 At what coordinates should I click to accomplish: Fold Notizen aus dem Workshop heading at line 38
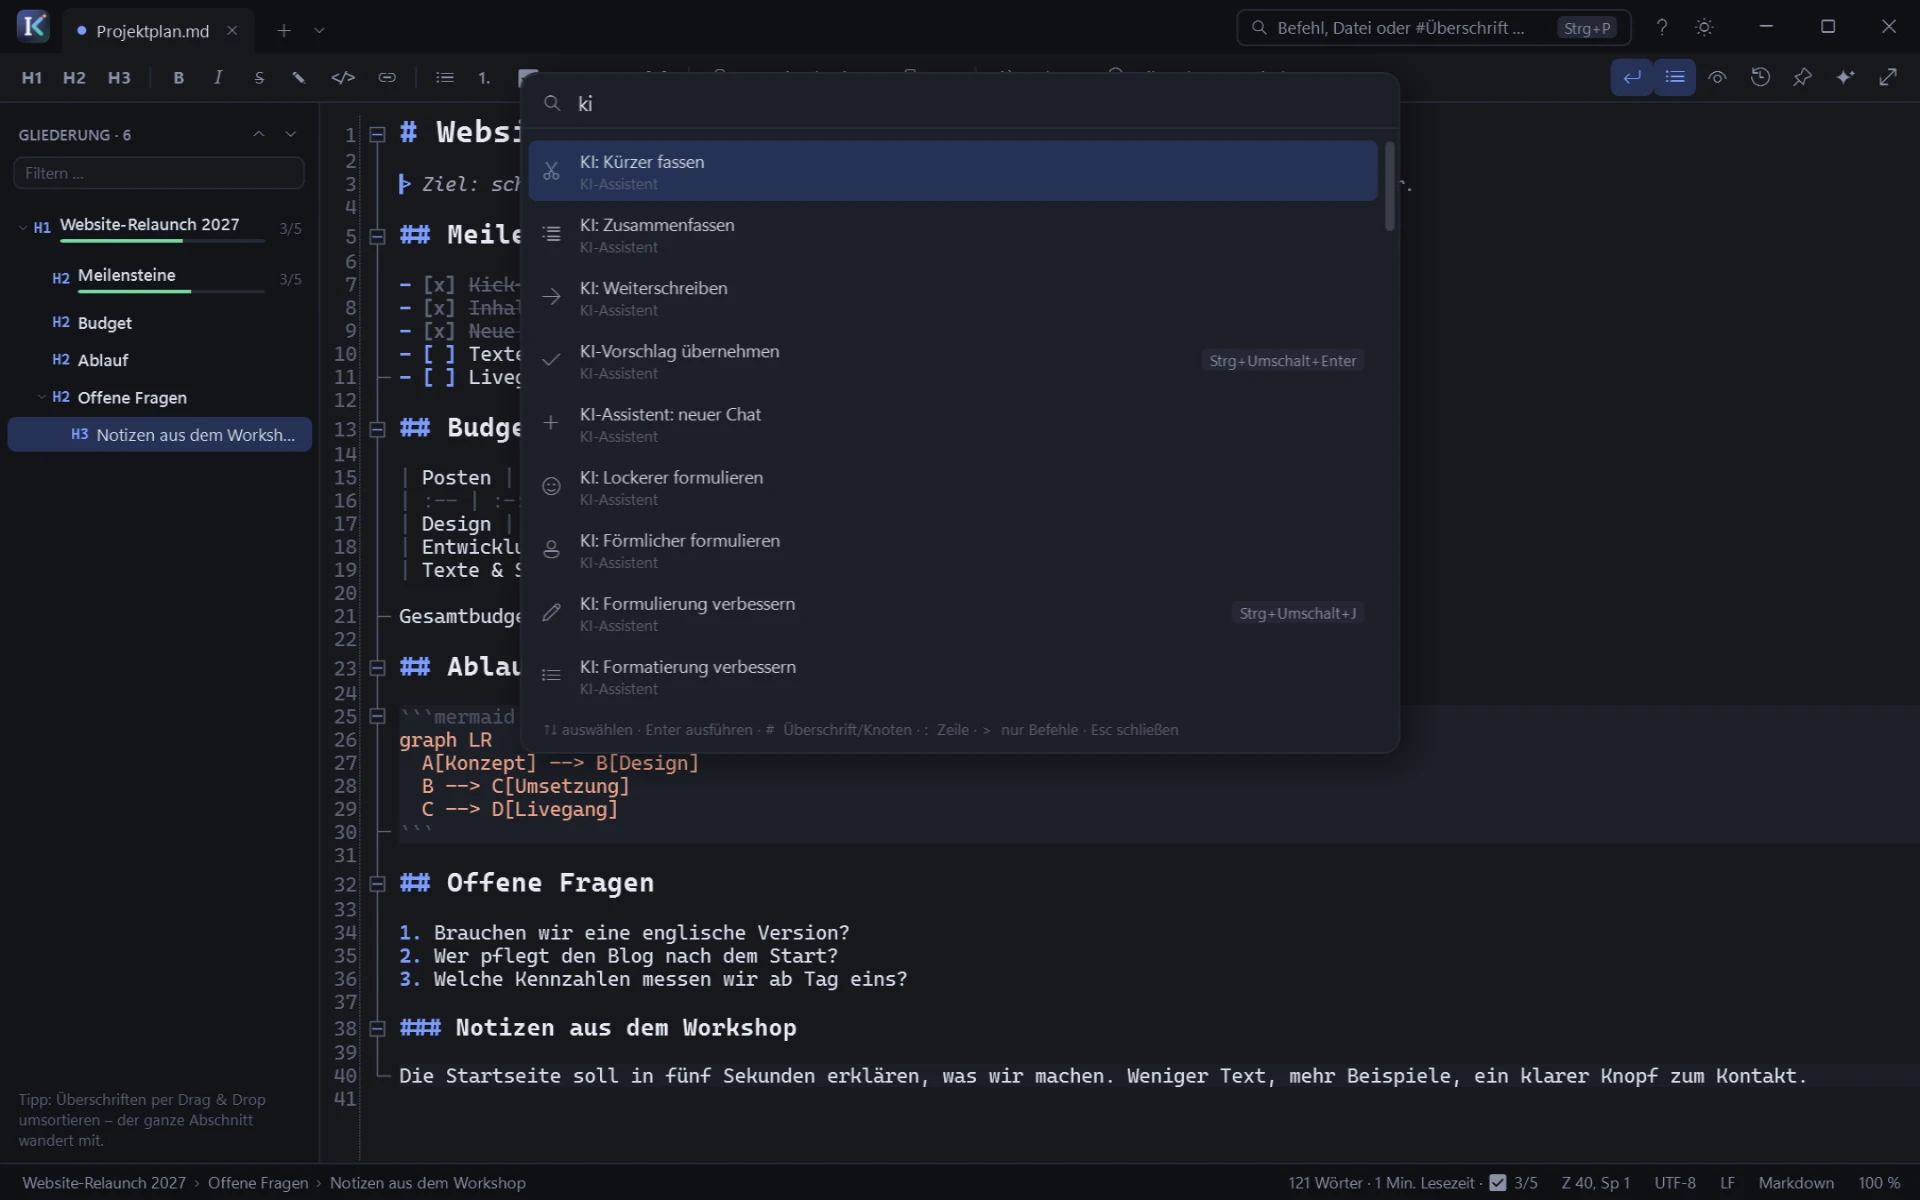coord(377,1028)
